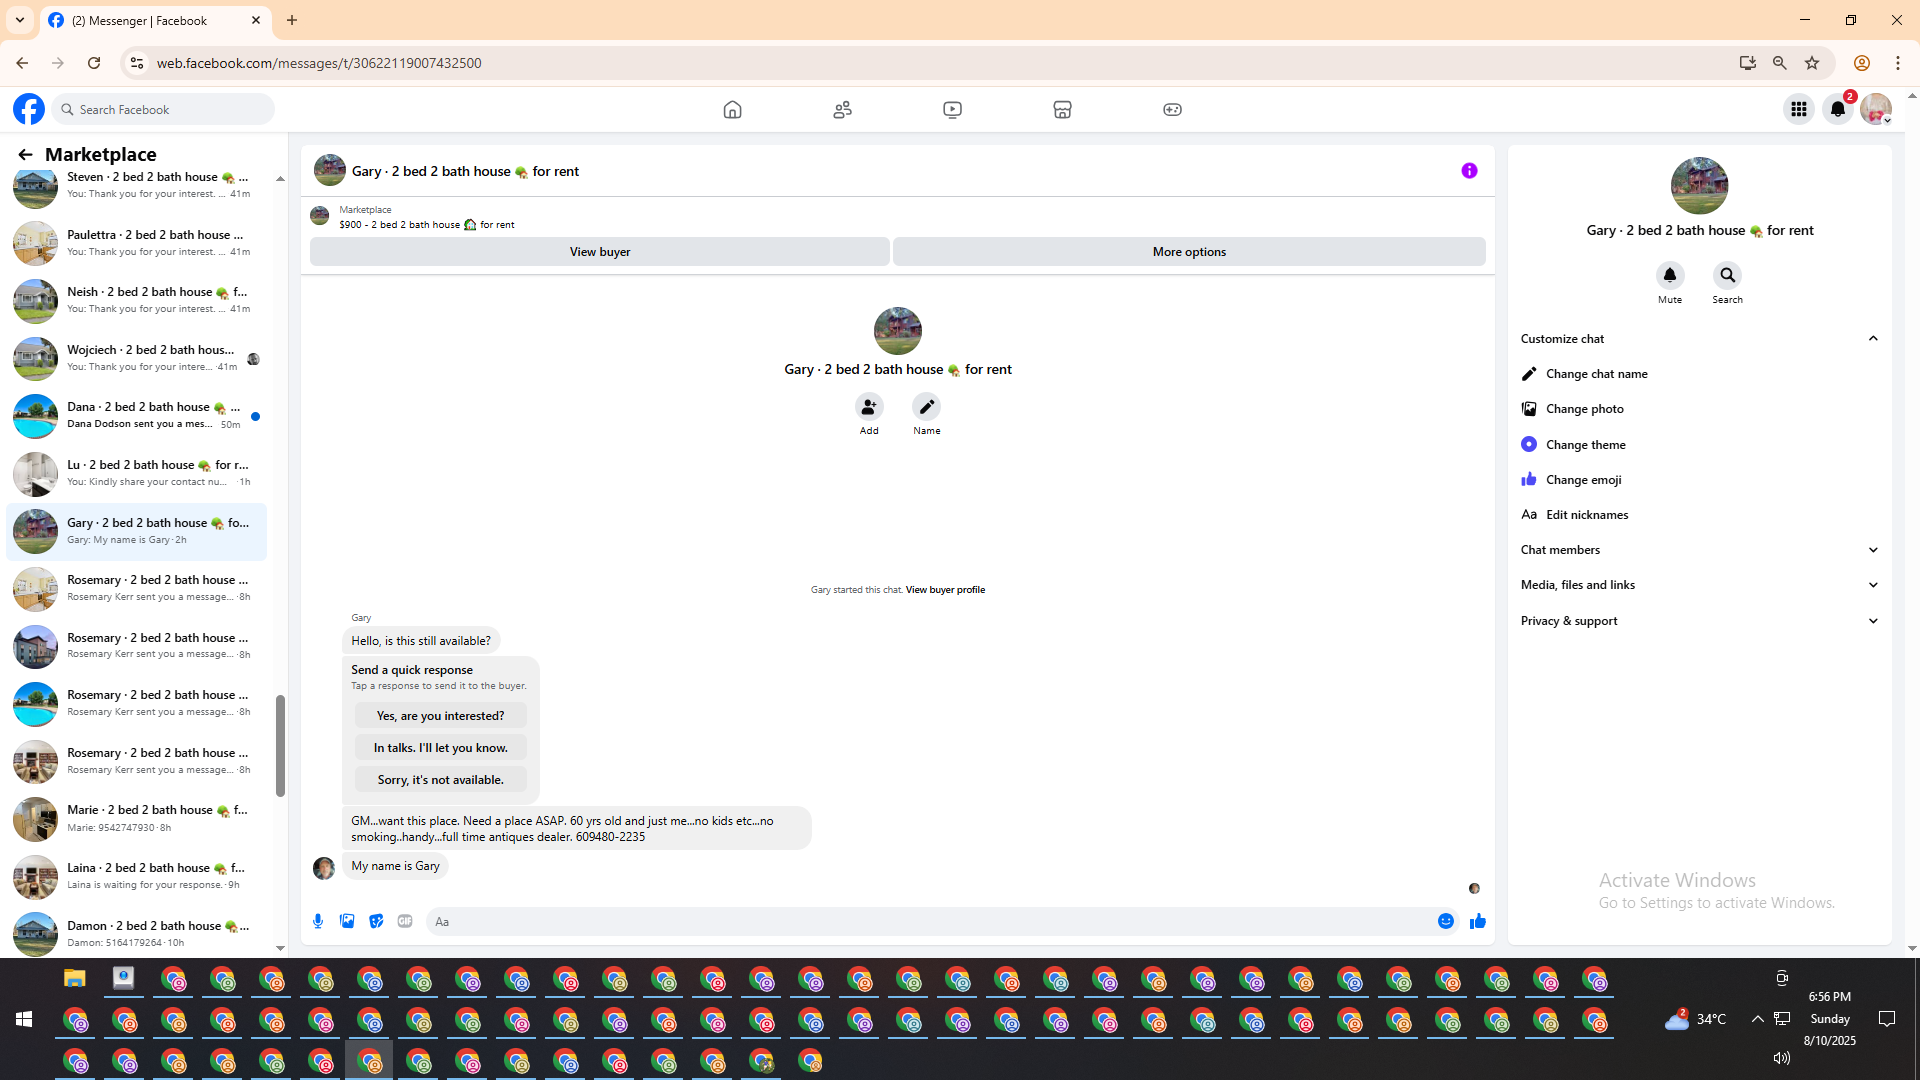Send a thumbs-up like

pyautogui.click(x=1478, y=921)
